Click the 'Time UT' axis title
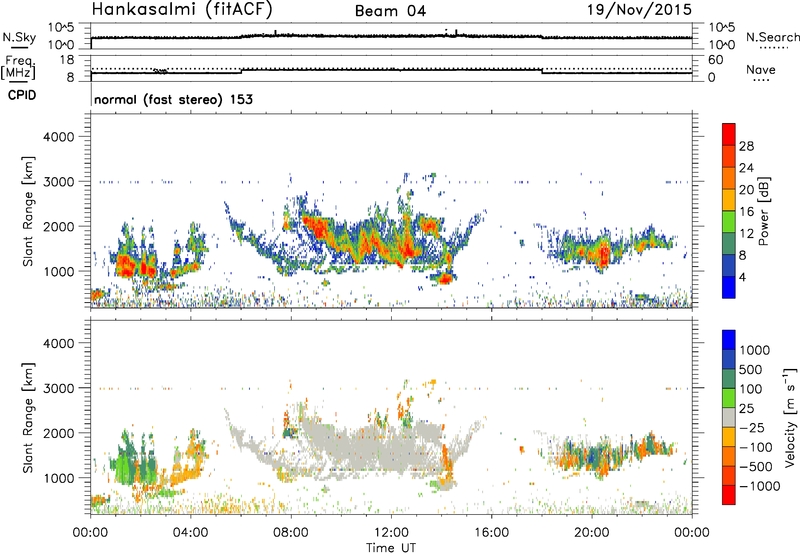 coord(391,548)
